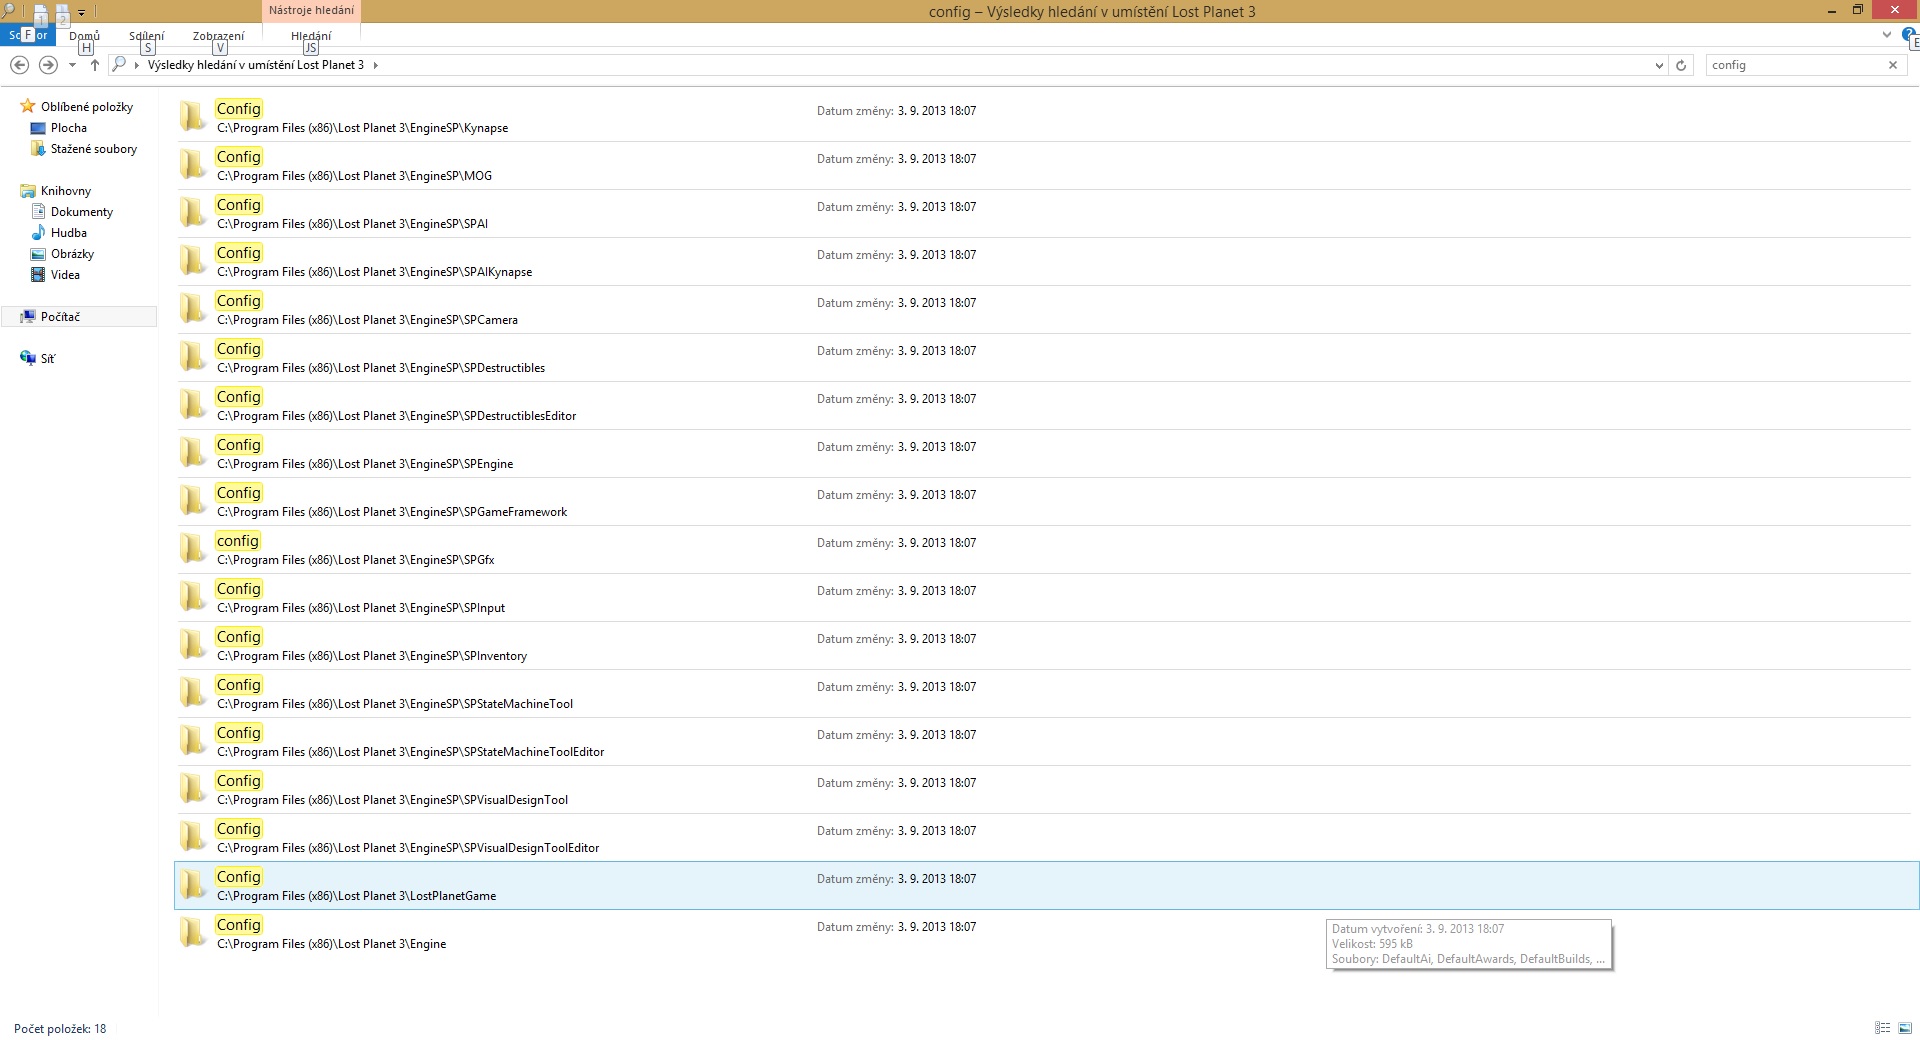Screen dimensions: 1920x1040
Task: Click the New folder quick access icon
Action: [x=62, y=13]
